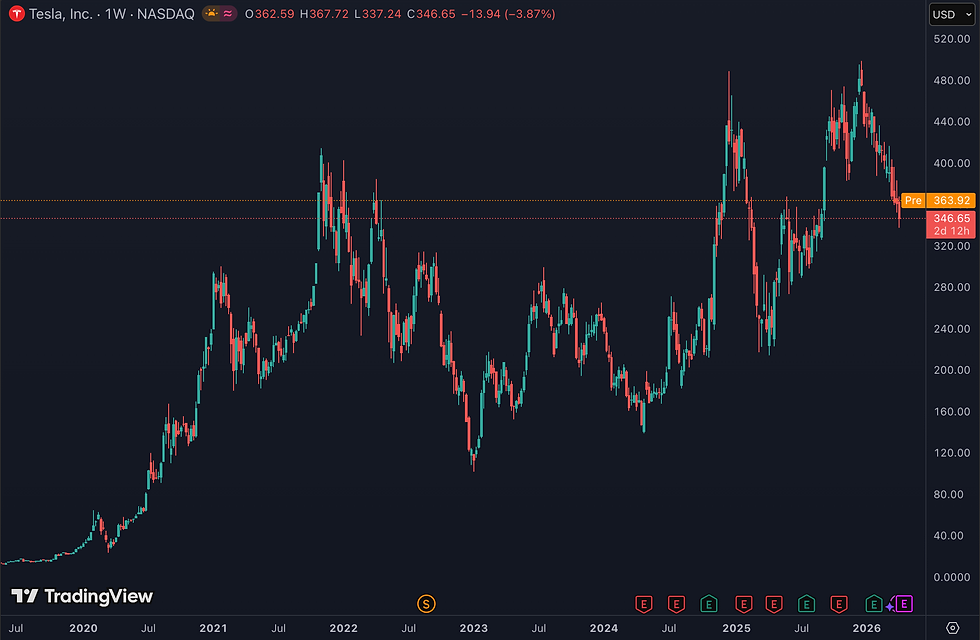980x640 pixels.
Task: Click the orange Pre 363.92 price label
Action: [938, 200]
